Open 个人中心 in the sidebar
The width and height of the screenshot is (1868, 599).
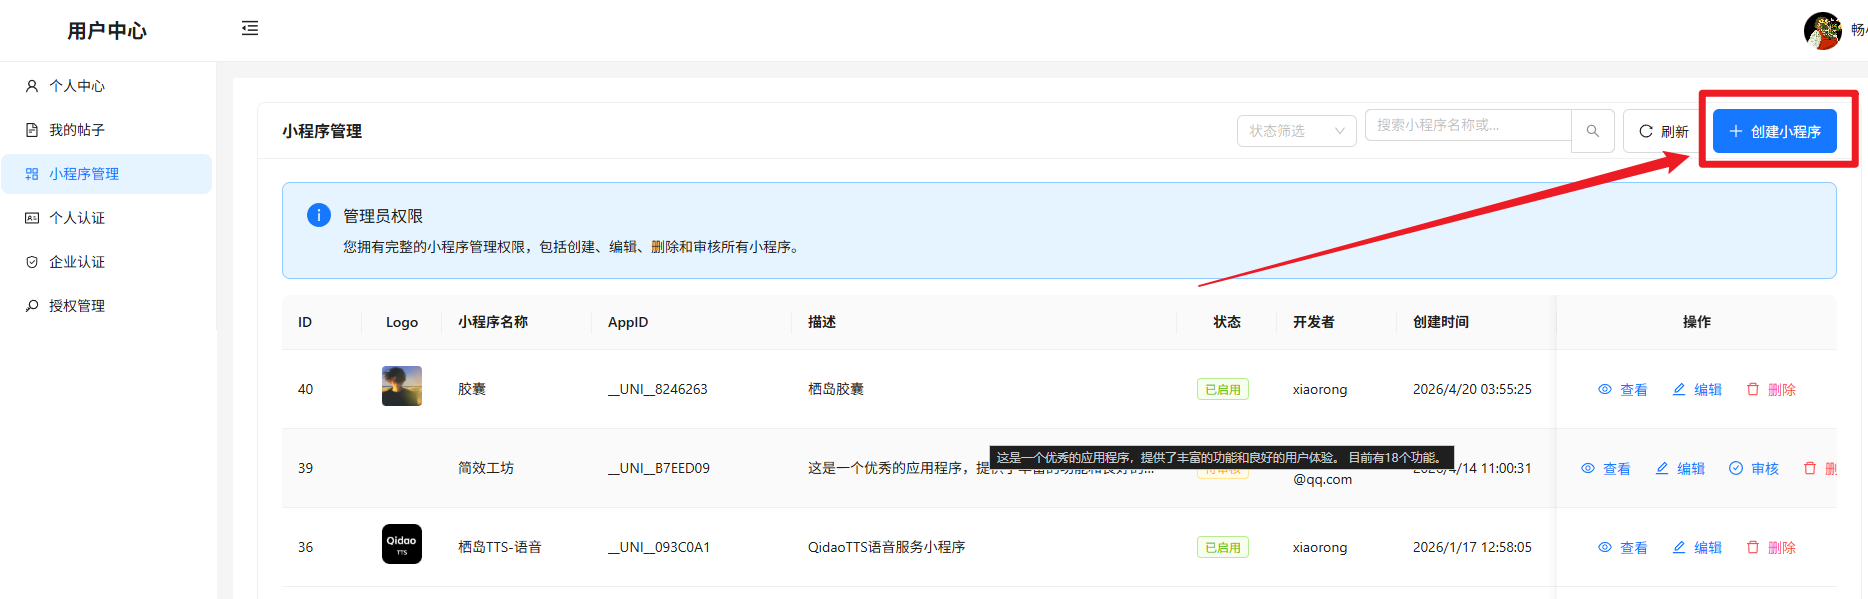(107, 86)
